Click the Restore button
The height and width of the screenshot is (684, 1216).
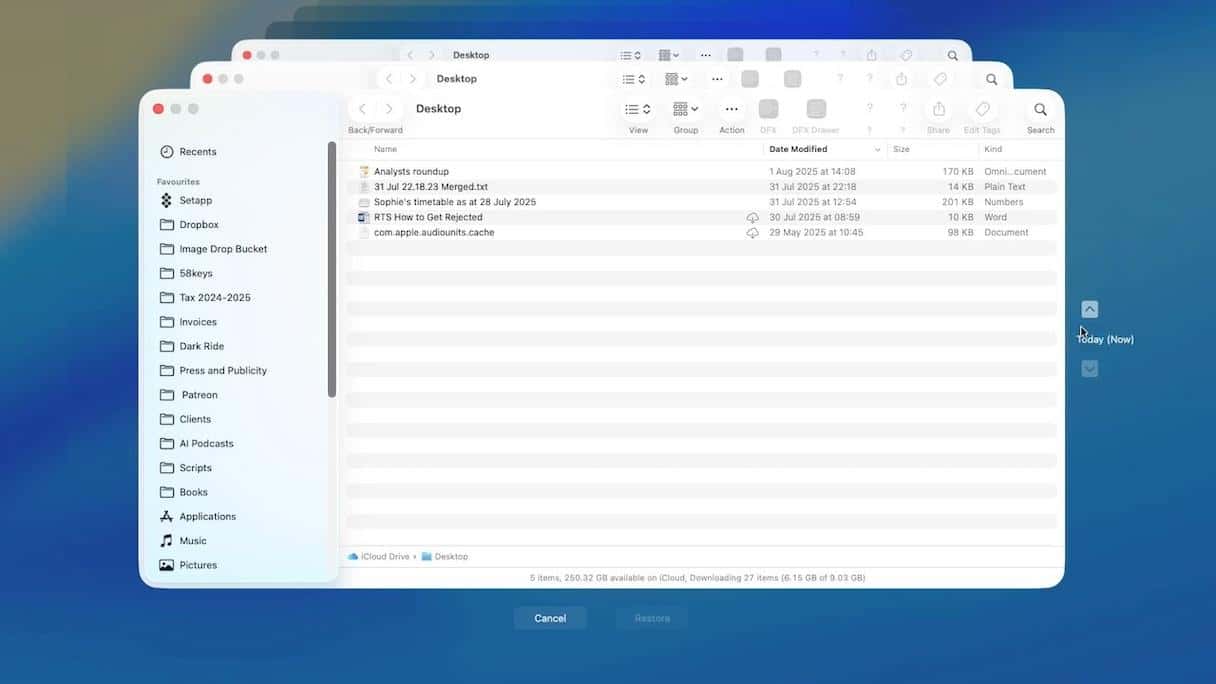(651, 617)
